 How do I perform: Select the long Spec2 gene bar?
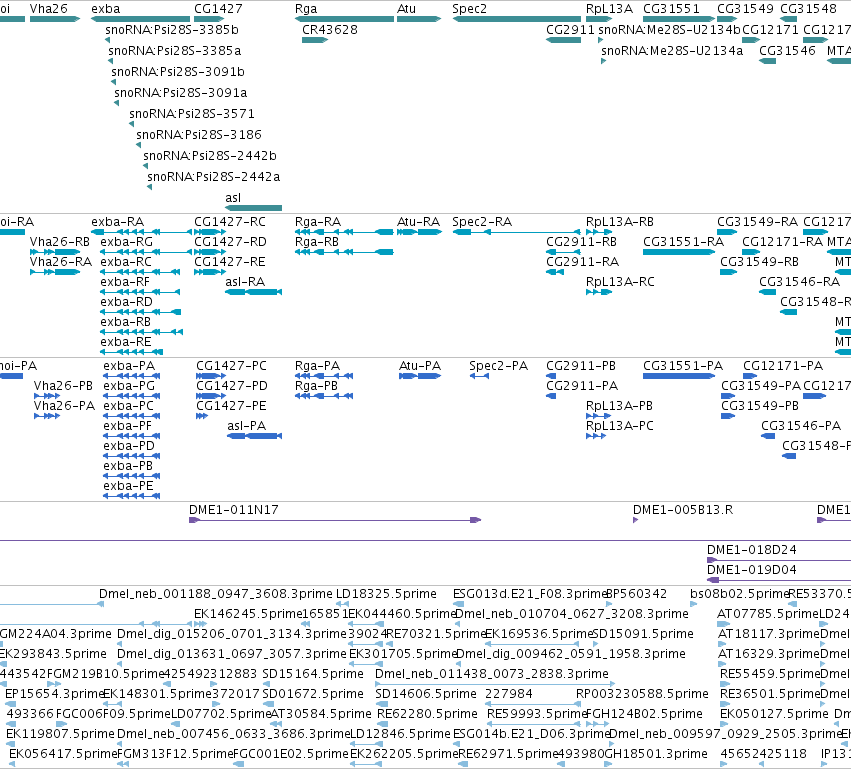pos(516,19)
